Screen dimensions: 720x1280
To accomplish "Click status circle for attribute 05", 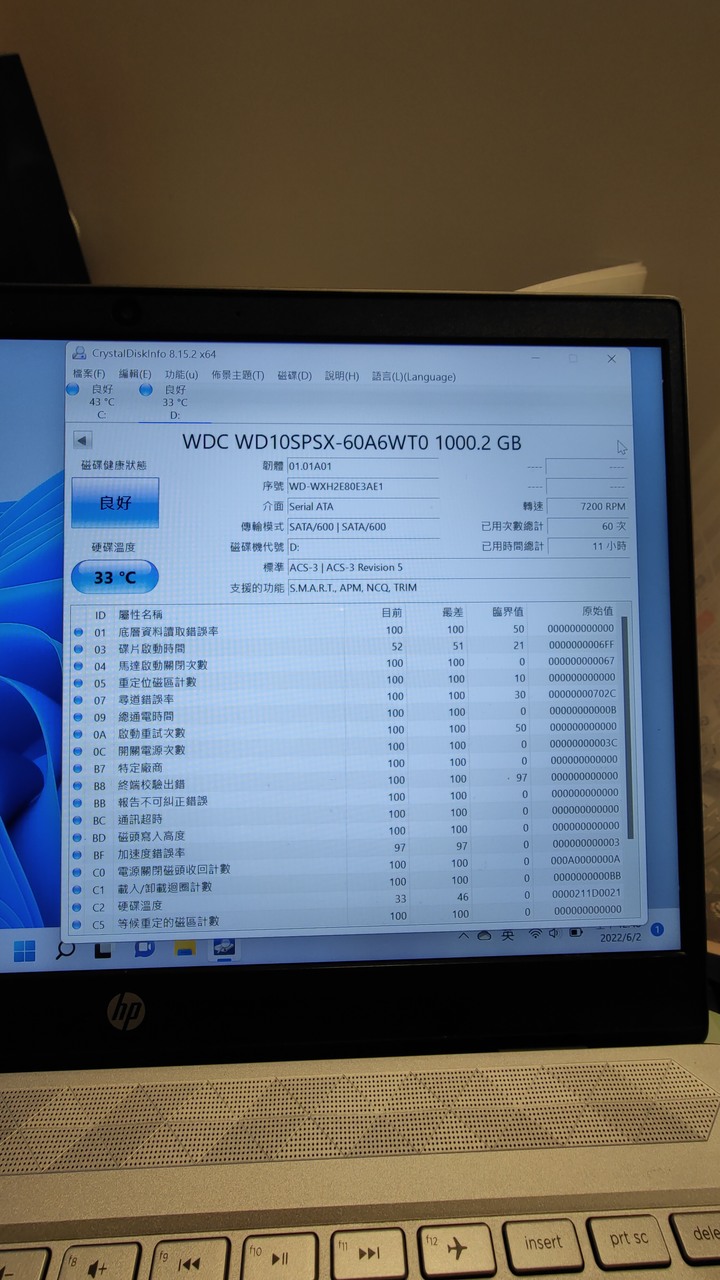I will [x=79, y=682].
